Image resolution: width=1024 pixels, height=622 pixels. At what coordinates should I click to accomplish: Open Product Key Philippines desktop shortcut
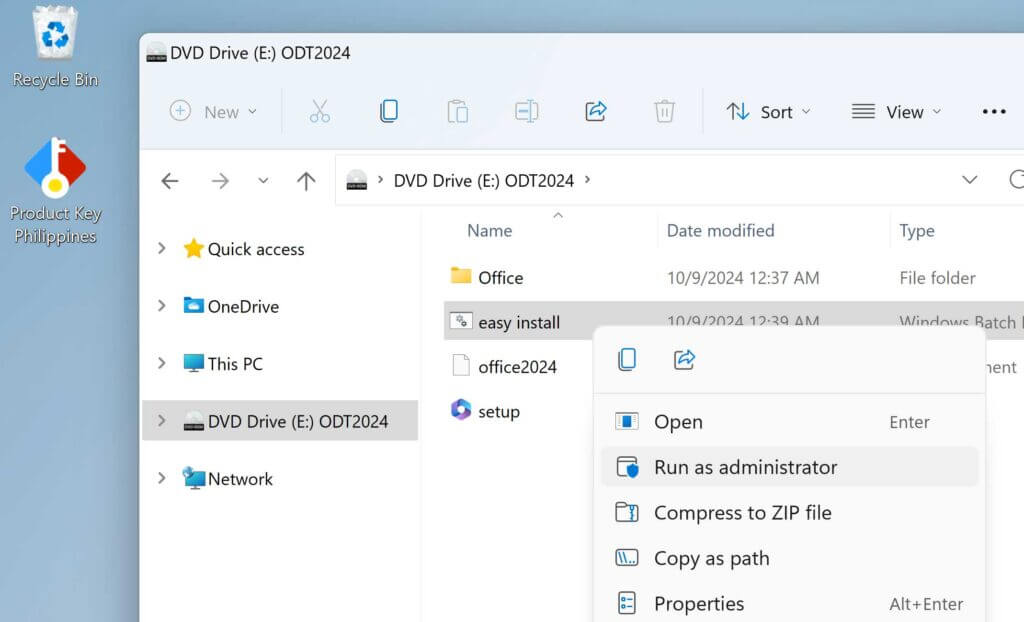pos(56,190)
